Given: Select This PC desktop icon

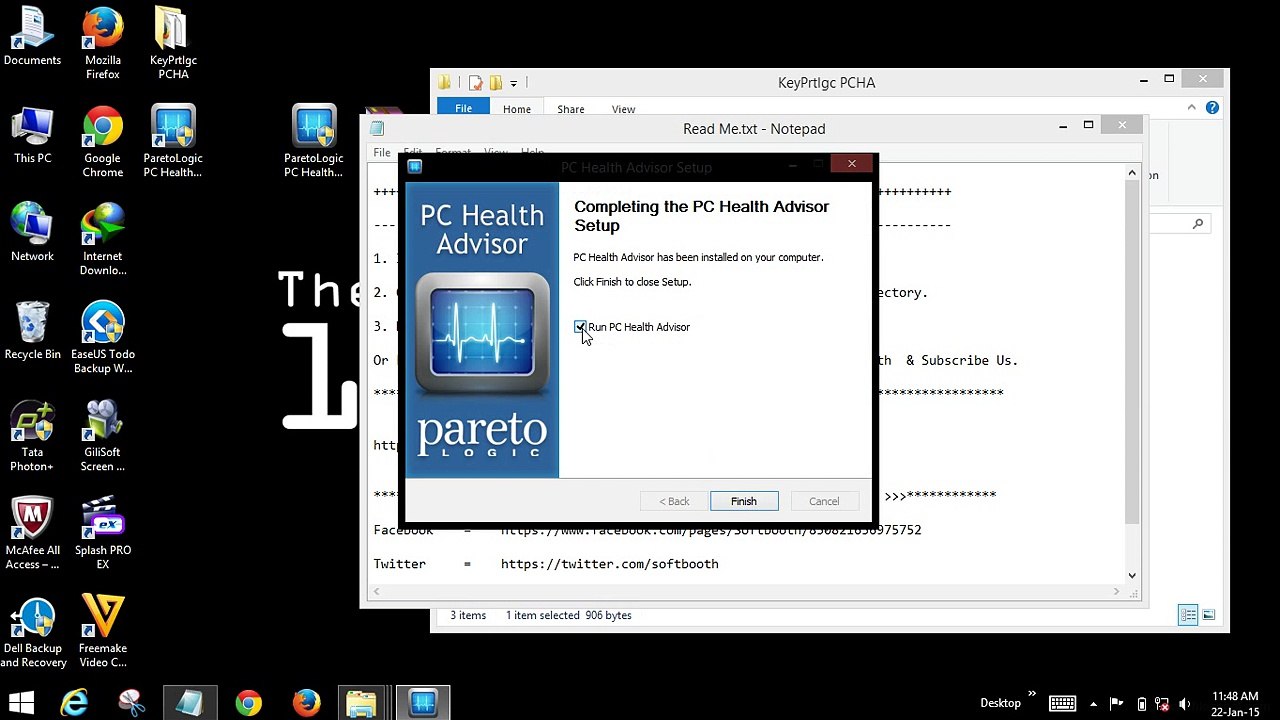Looking at the screenshot, I should 32,135.
